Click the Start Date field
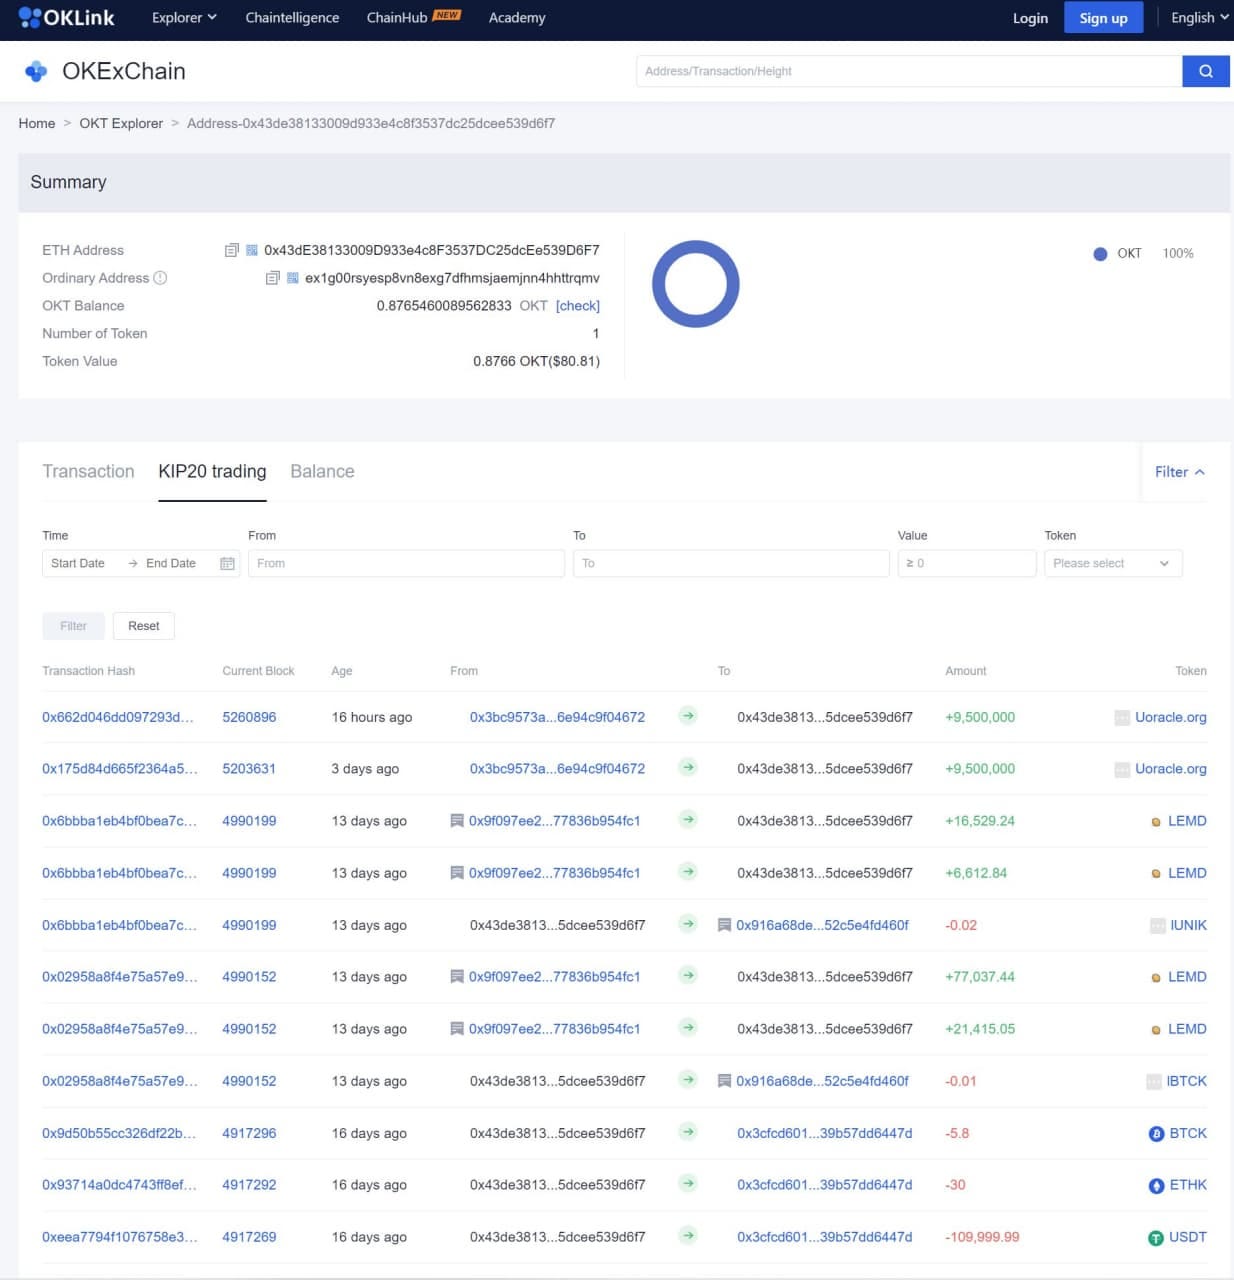Screen dimensions: 1234x1280 point(78,564)
